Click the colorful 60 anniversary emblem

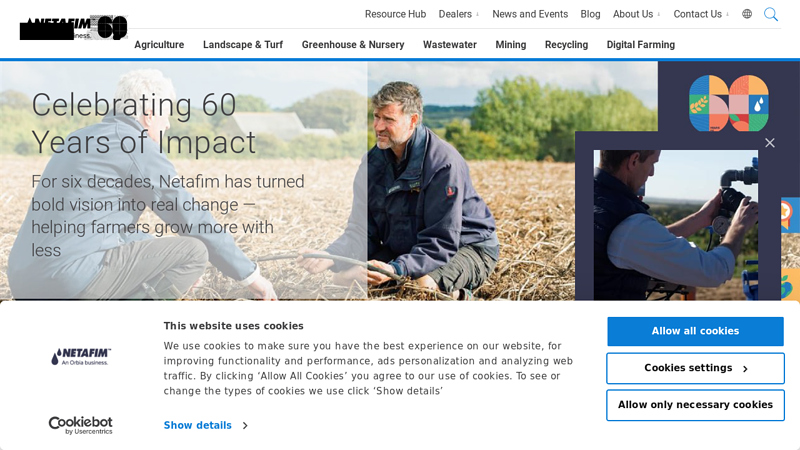(729, 103)
